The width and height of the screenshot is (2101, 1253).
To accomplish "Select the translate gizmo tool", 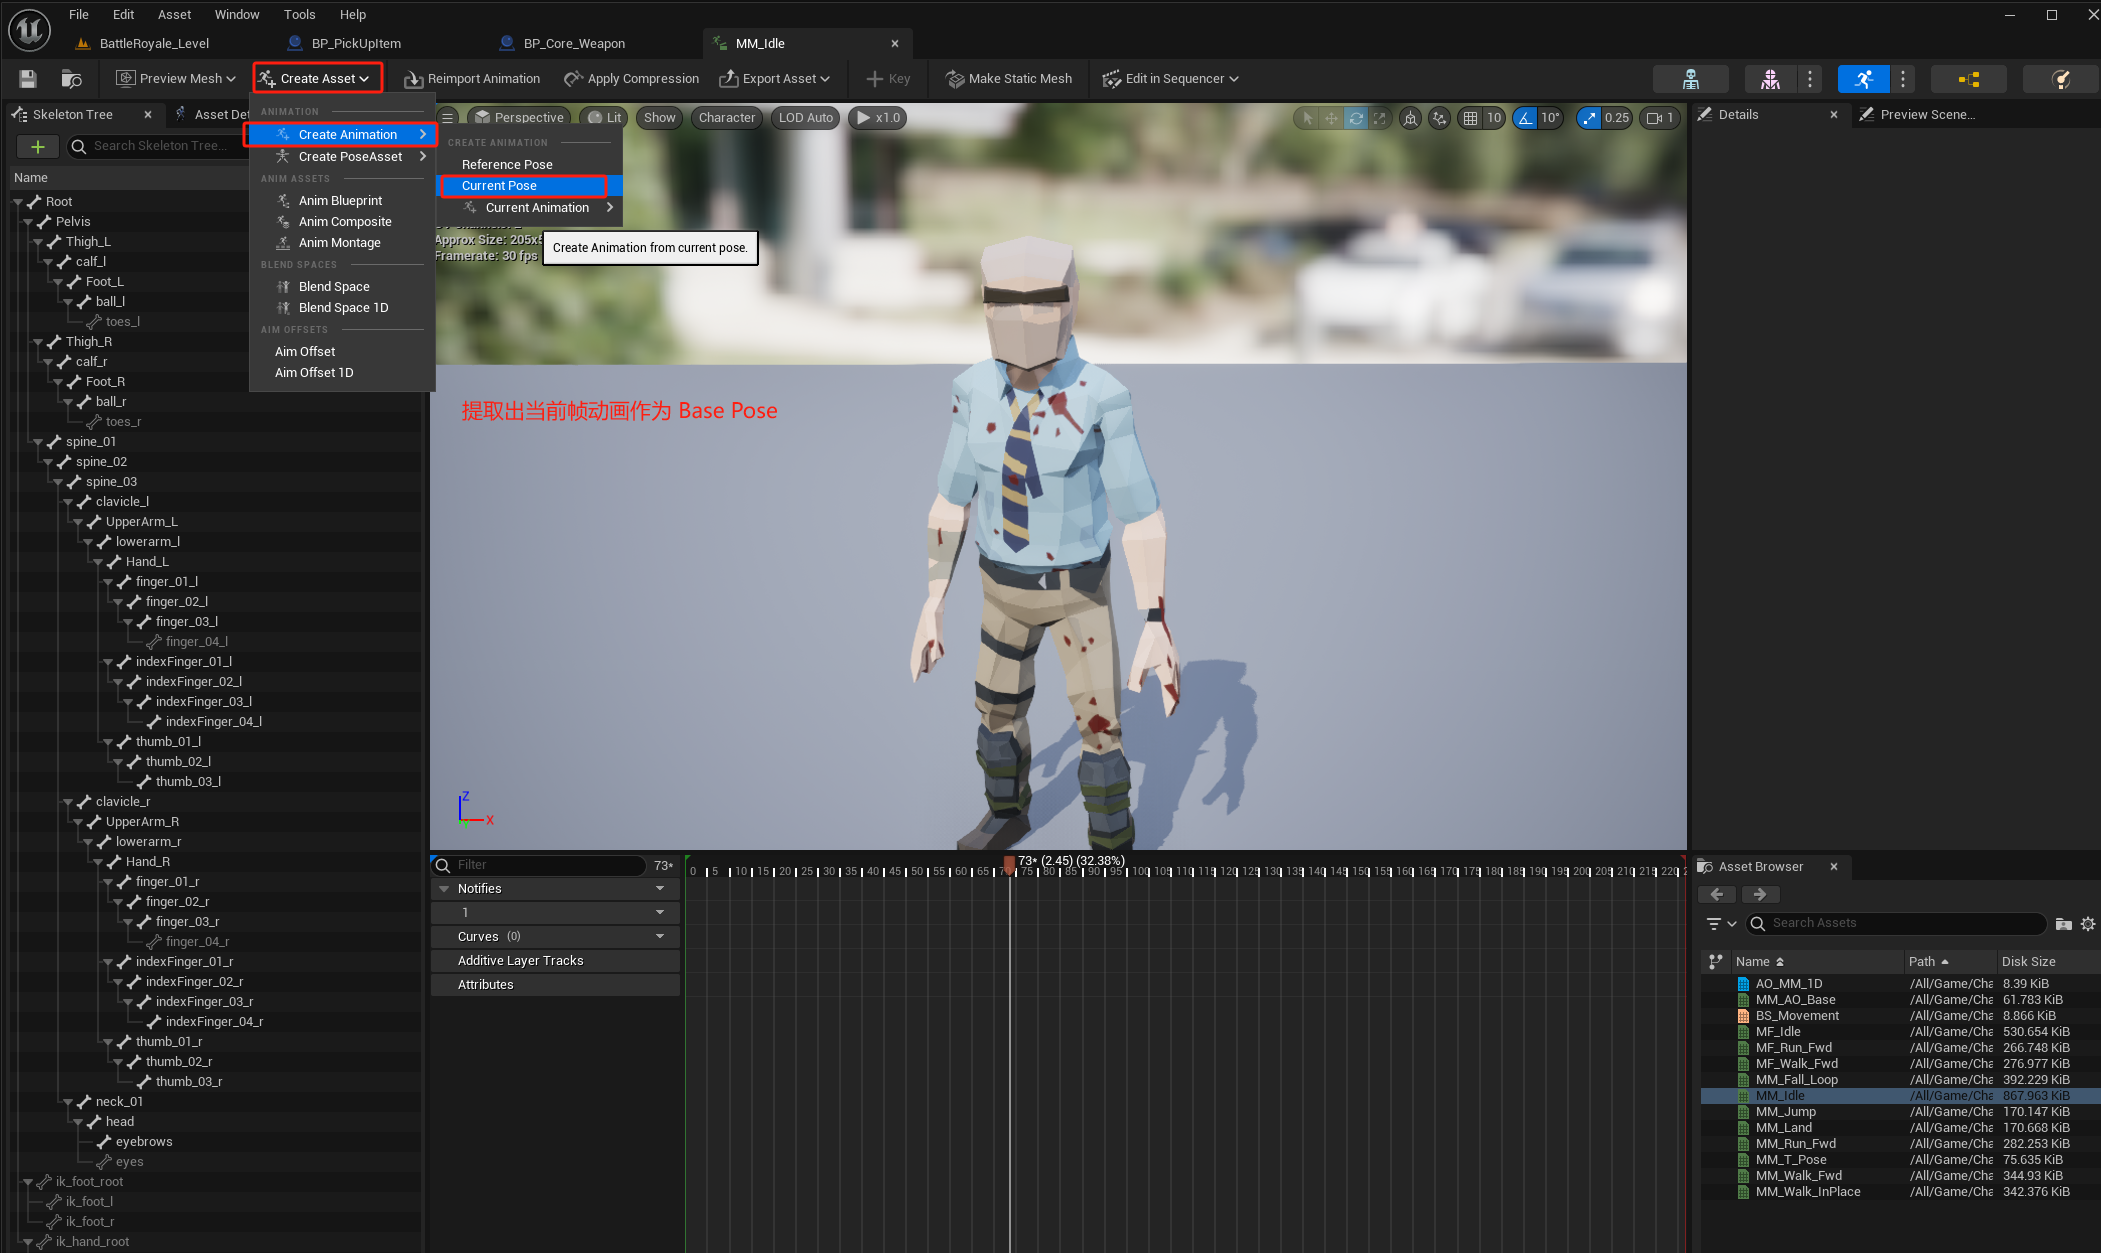I will (1331, 118).
